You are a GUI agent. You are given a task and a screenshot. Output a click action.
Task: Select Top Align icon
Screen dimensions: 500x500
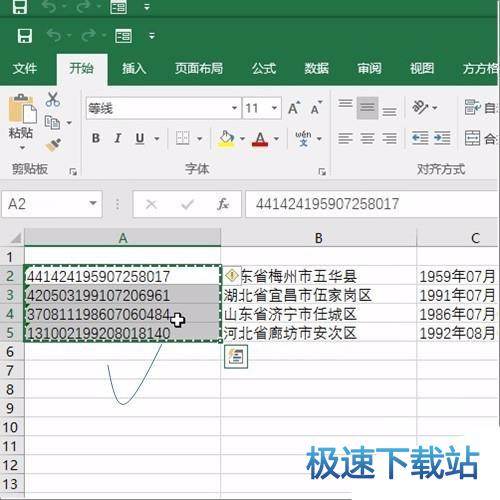[x=345, y=103]
